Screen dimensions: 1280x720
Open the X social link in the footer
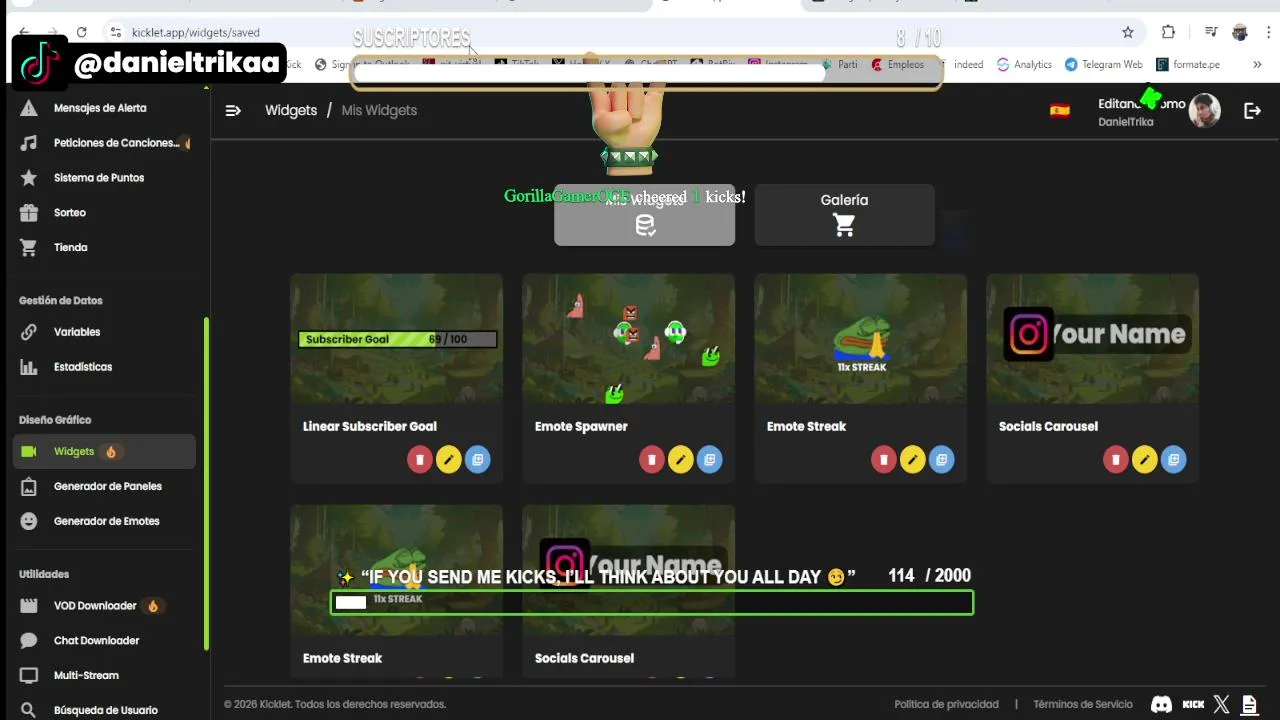1221,704
